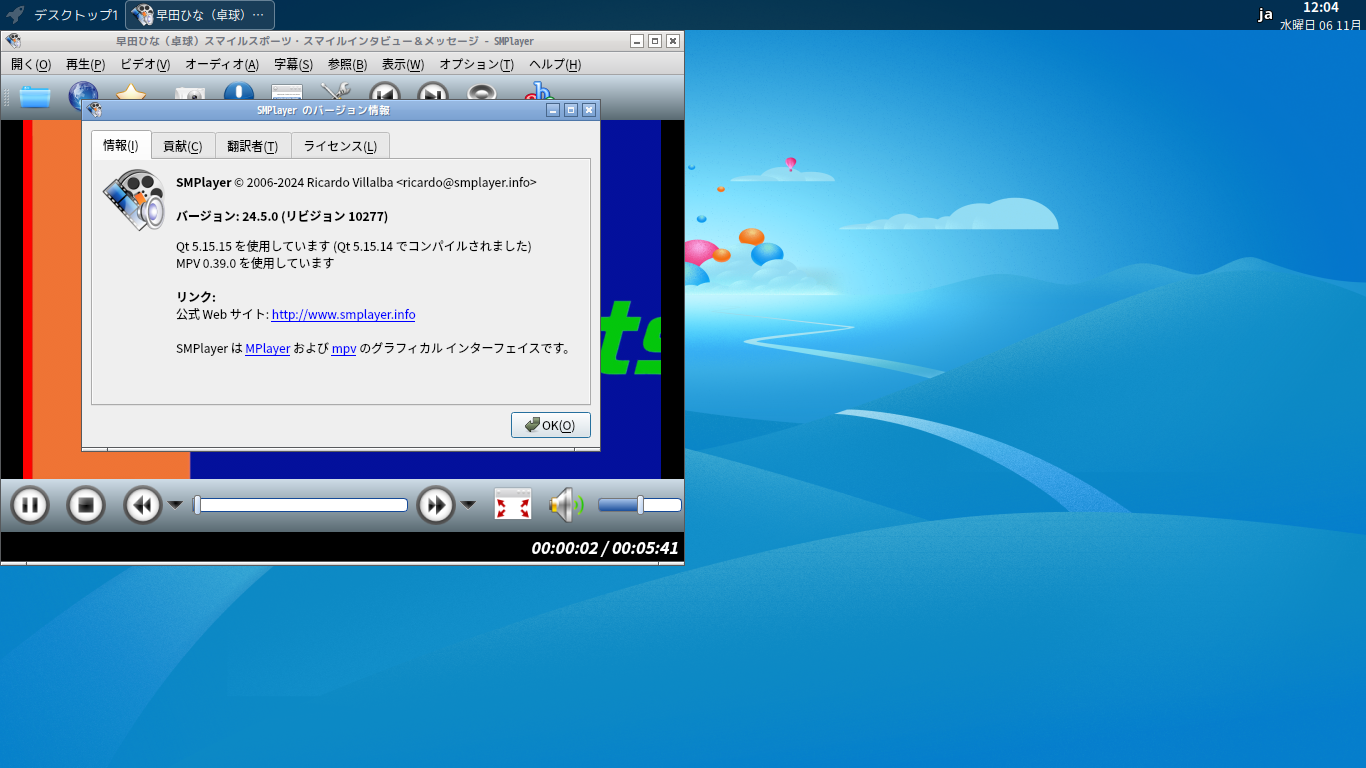The width and height of the screenshot is (1366, 768).
Task: Click the rocket application launcher icon
Action: pyautogui.click(x=15, y=15)
